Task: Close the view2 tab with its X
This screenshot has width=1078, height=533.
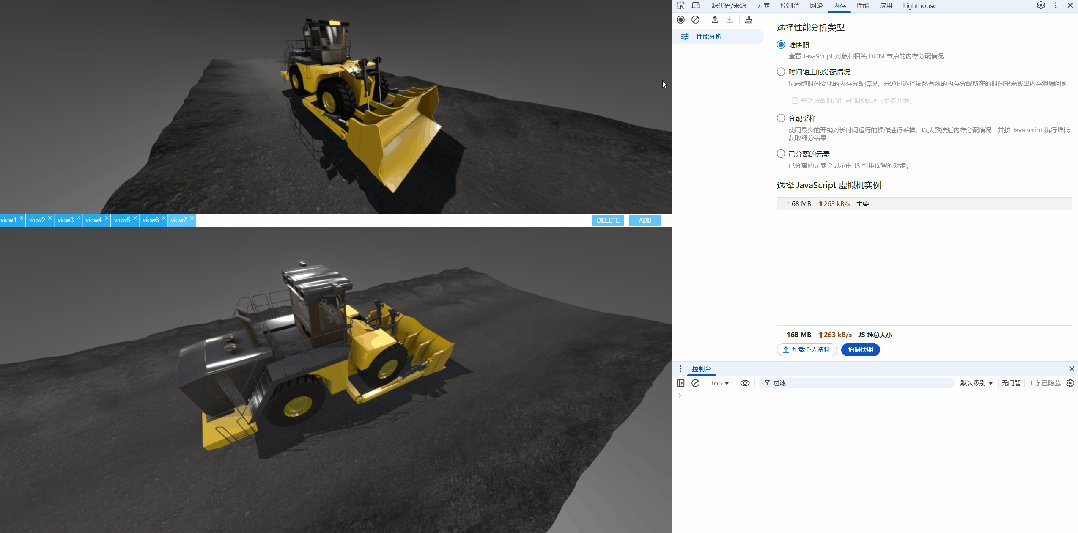Action: pyautogui.click(x=50, y=218)
